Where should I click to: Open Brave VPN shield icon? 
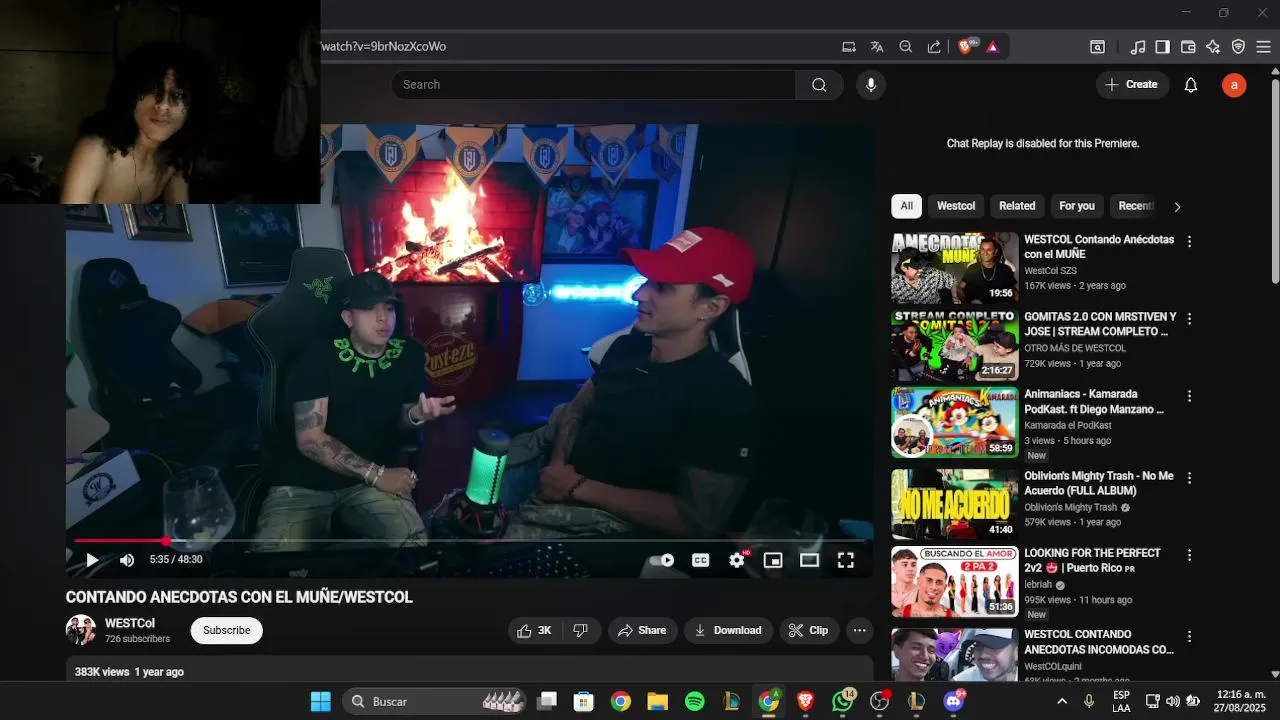pos(1238,46)
